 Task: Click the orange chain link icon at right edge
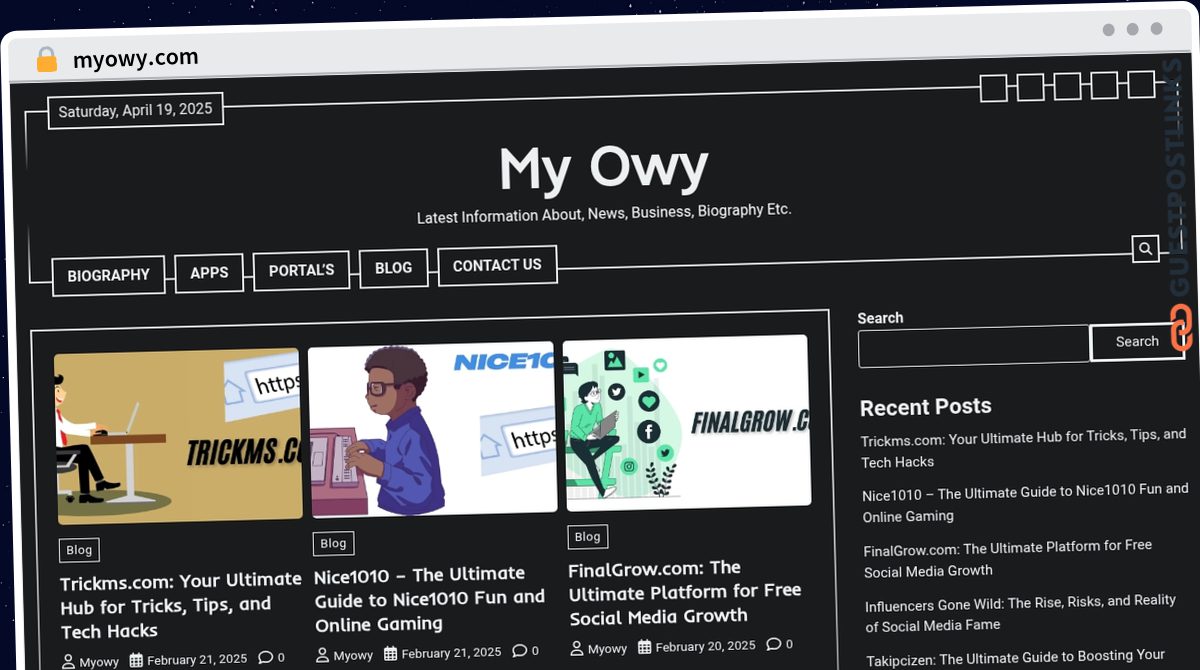(1181, 328)
